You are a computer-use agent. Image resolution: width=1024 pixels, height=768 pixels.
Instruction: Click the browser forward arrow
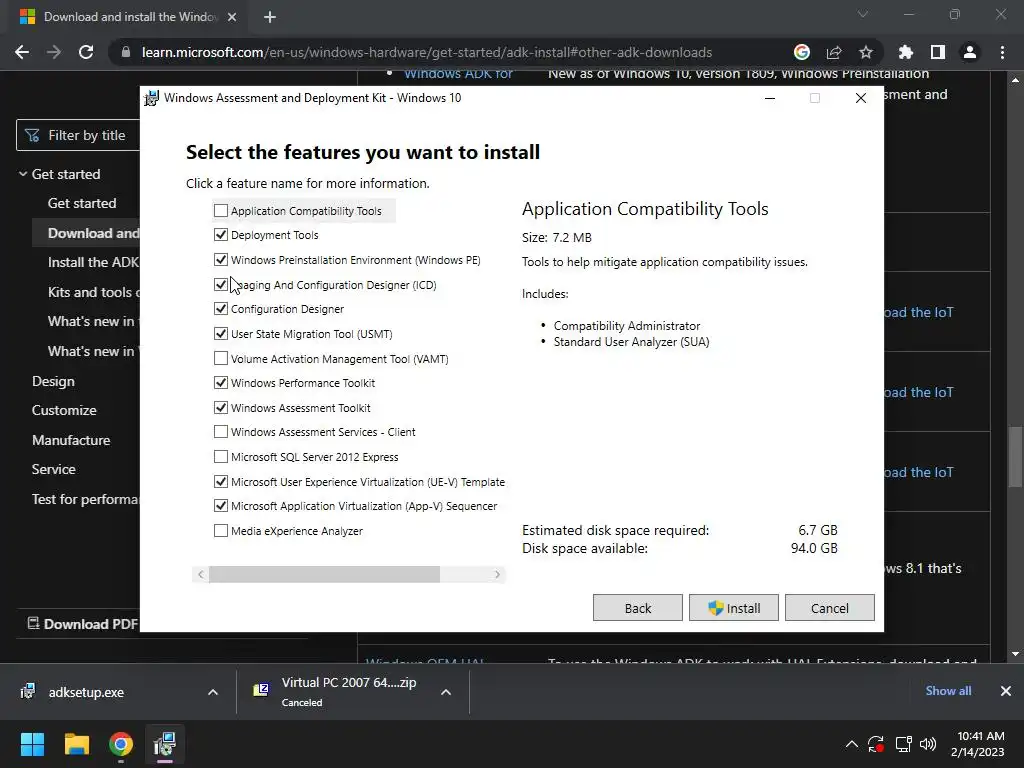(54, 52)
